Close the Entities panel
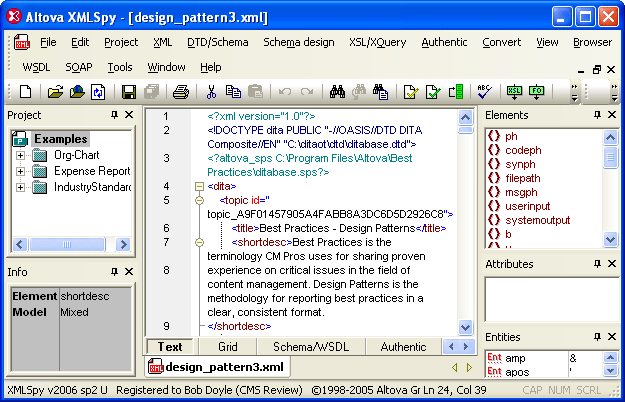625x402 pixels. point(612,337)
